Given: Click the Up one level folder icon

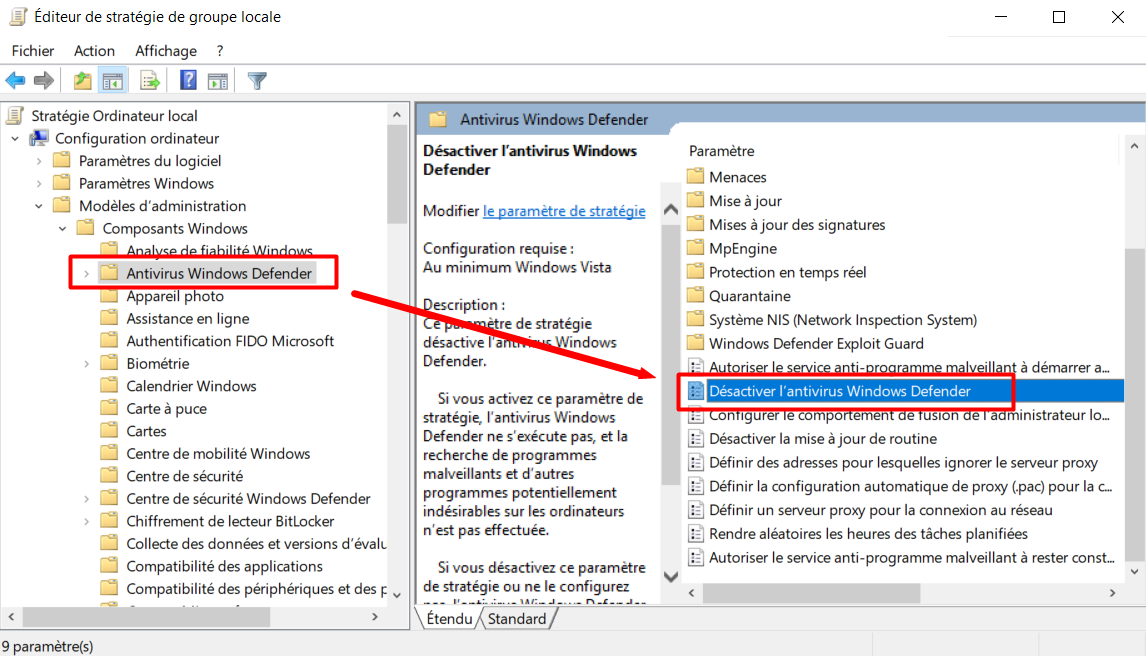Looking at the screenshot, I should pos(83,80).
